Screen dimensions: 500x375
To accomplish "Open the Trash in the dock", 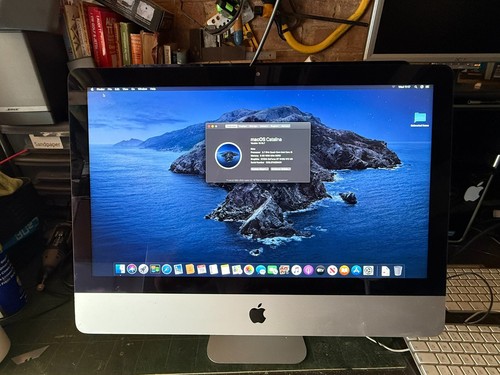I will [398, 270].
